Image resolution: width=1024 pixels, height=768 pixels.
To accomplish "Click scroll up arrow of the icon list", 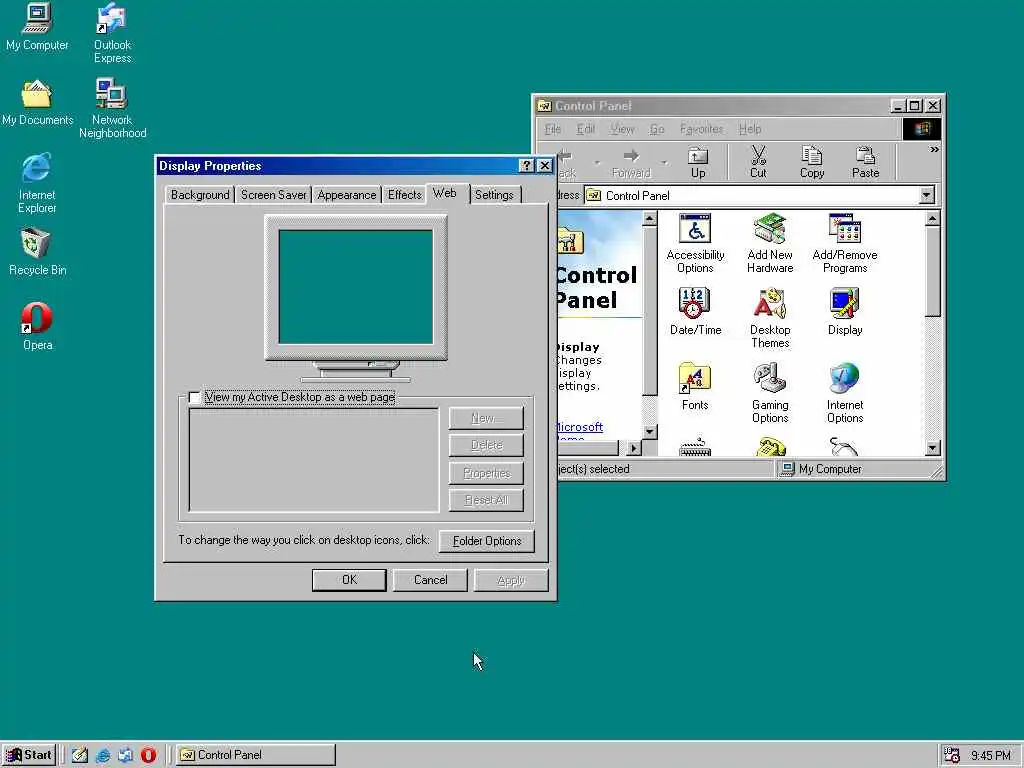I will pos(933,219).
